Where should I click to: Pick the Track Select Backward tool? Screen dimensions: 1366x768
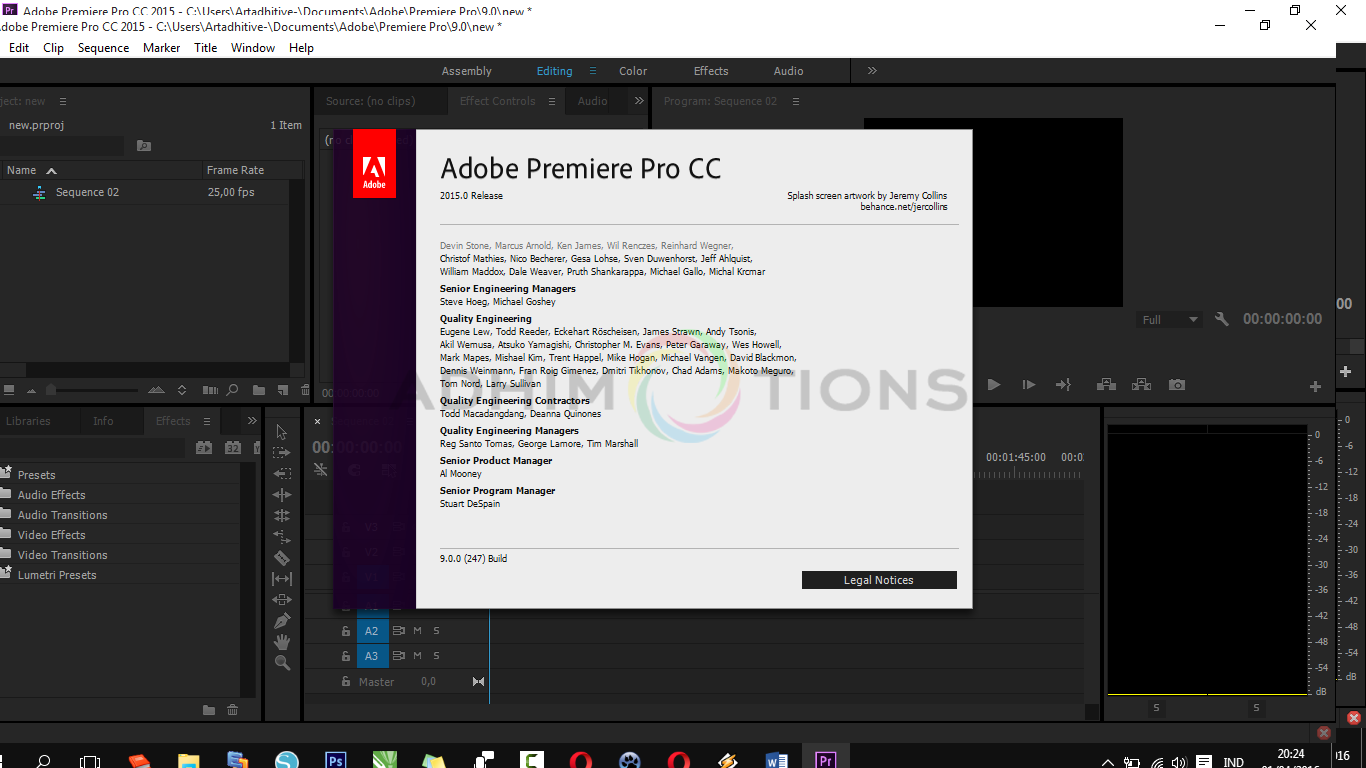(x=282, y=474)
